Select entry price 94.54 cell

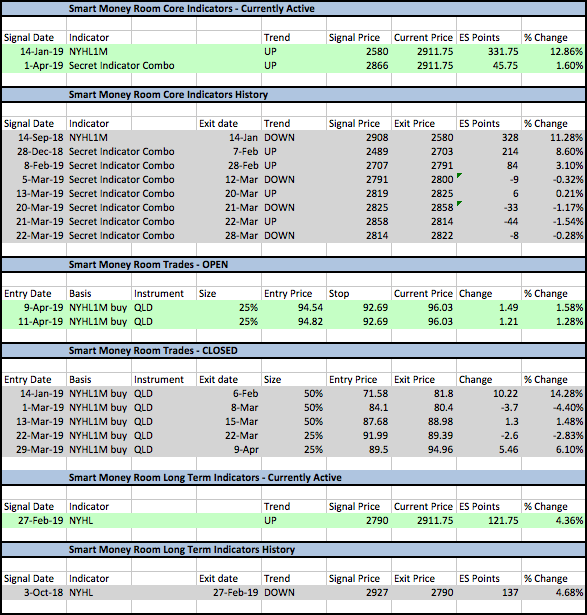310,308
